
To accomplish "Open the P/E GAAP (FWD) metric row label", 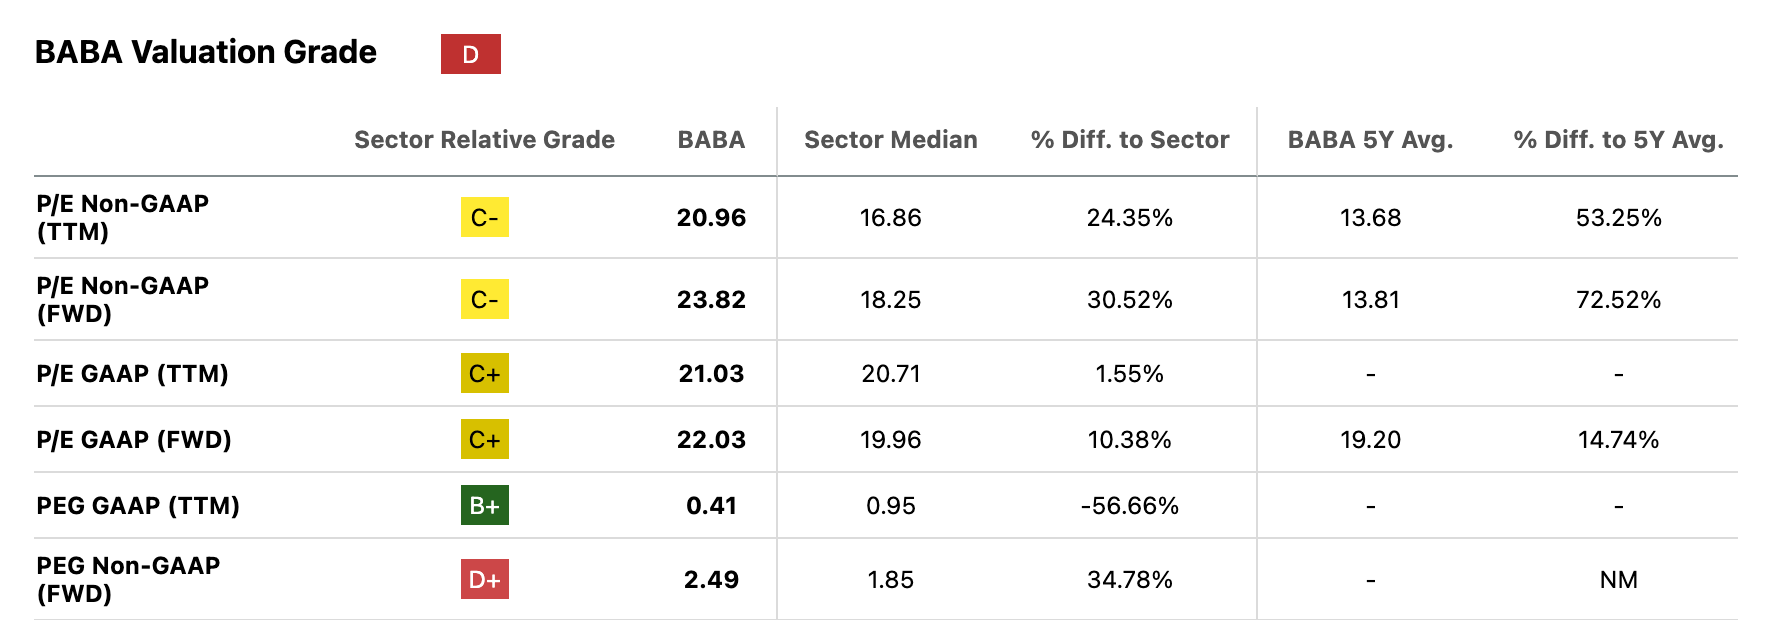I will pyautogui.click(x=134, y=439).
